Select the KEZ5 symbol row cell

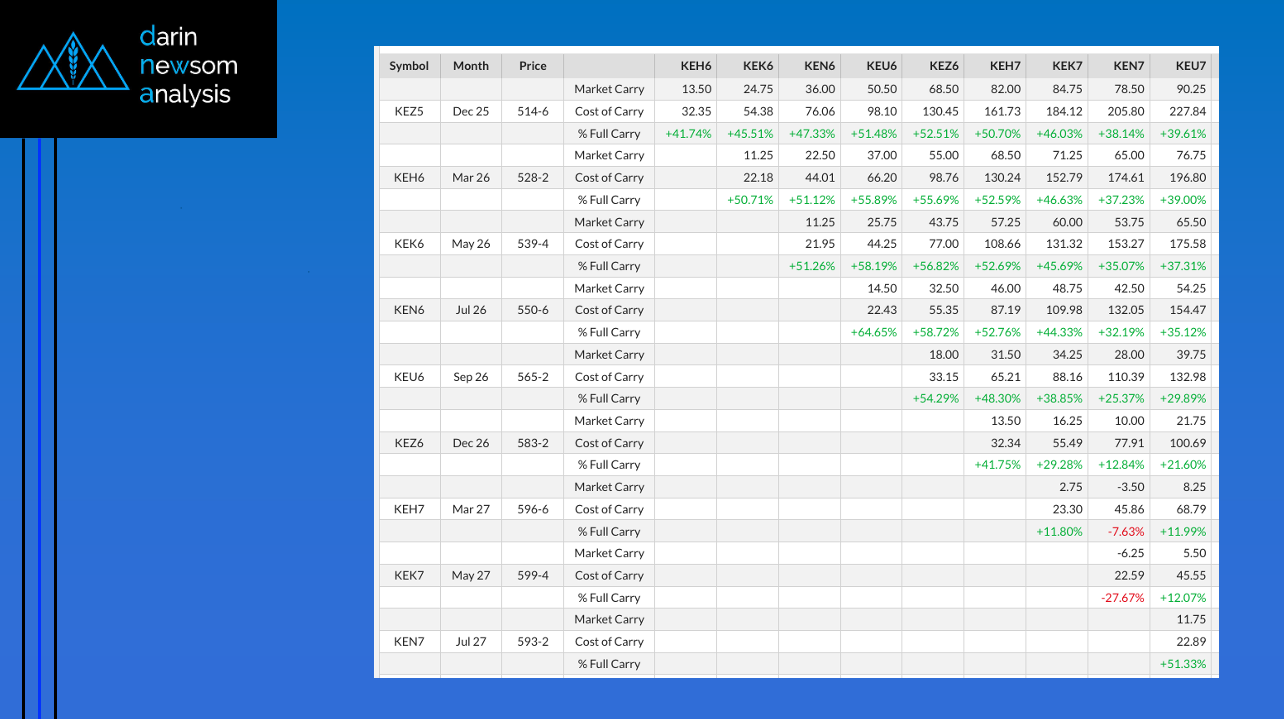point(409,112)
